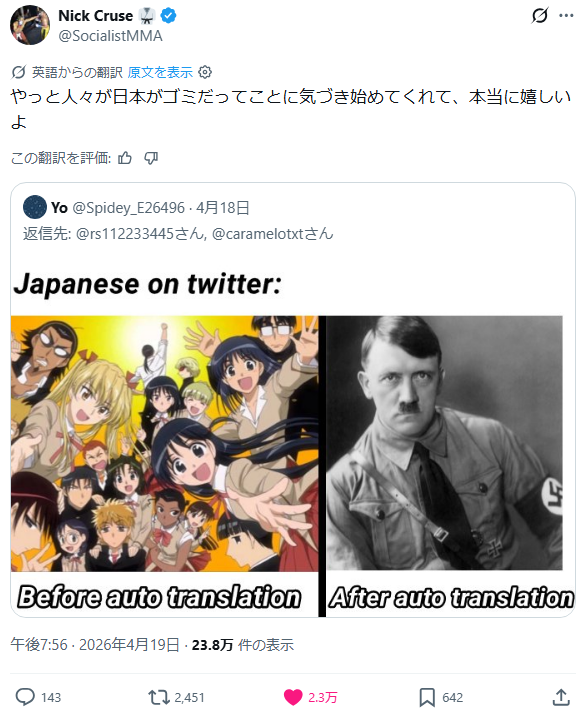Rate the translation with thumbs down
The height and width of the screenshot is (714, 582).
pyautogui.click(x=151, y=158)
